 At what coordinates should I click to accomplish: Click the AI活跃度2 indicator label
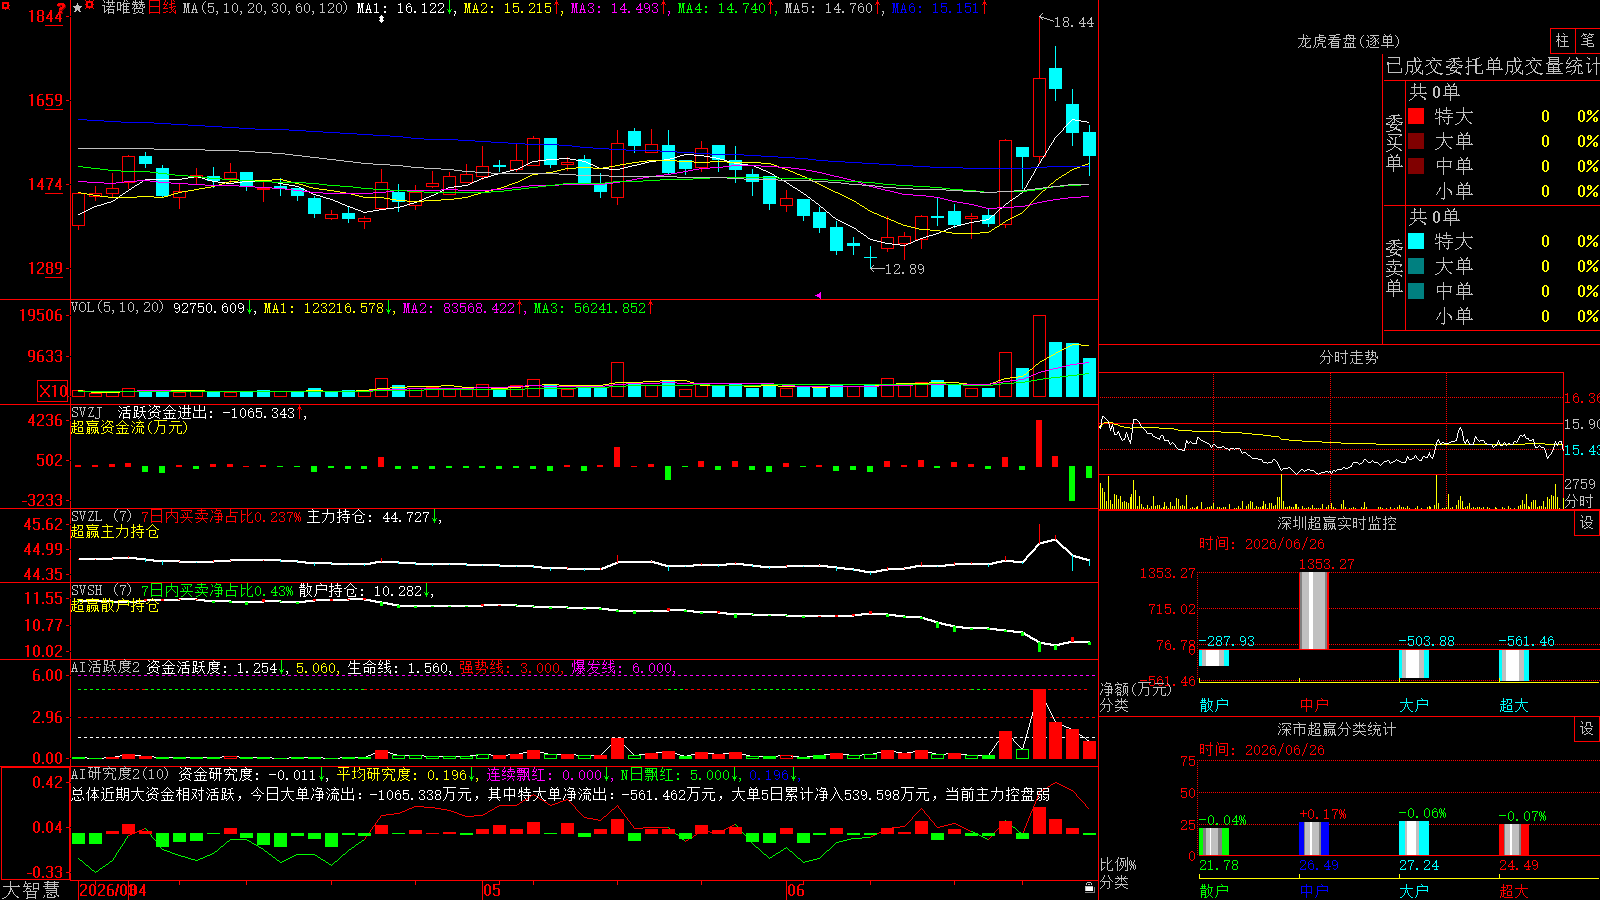[105, 668]
